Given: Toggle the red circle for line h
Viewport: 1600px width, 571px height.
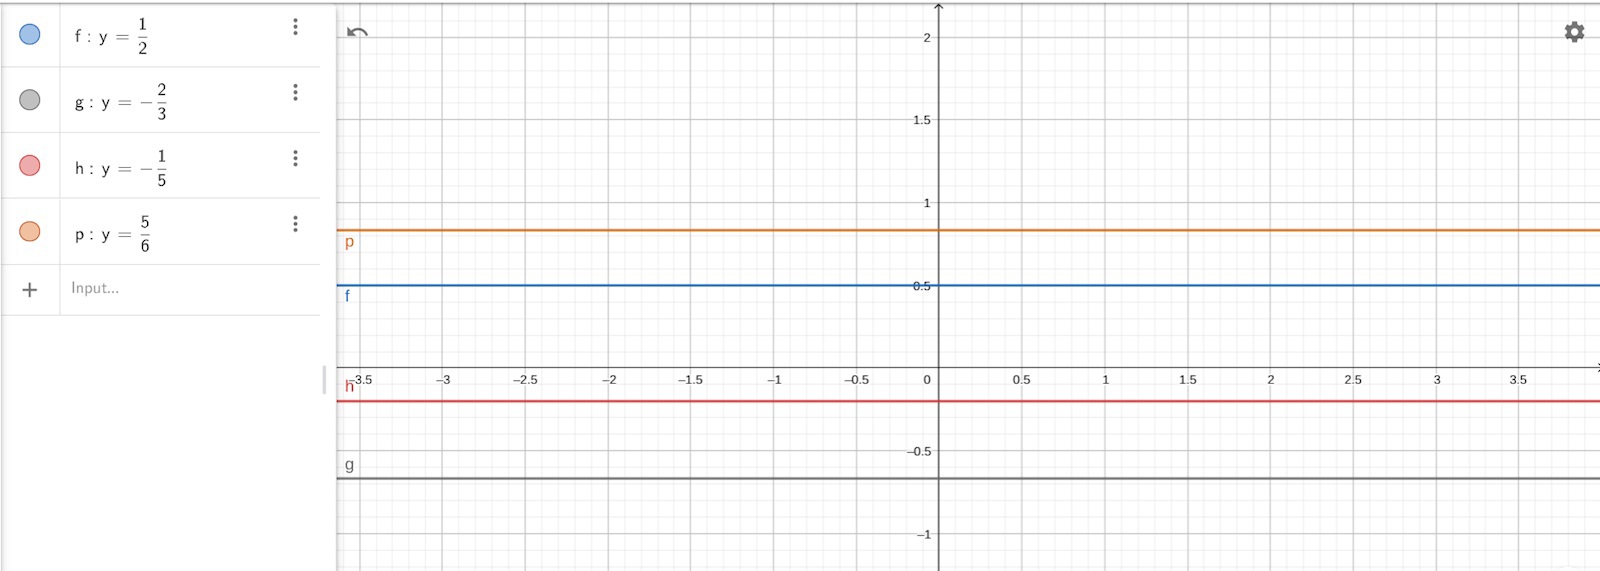Looking at the screenshot, I should 30,166.
